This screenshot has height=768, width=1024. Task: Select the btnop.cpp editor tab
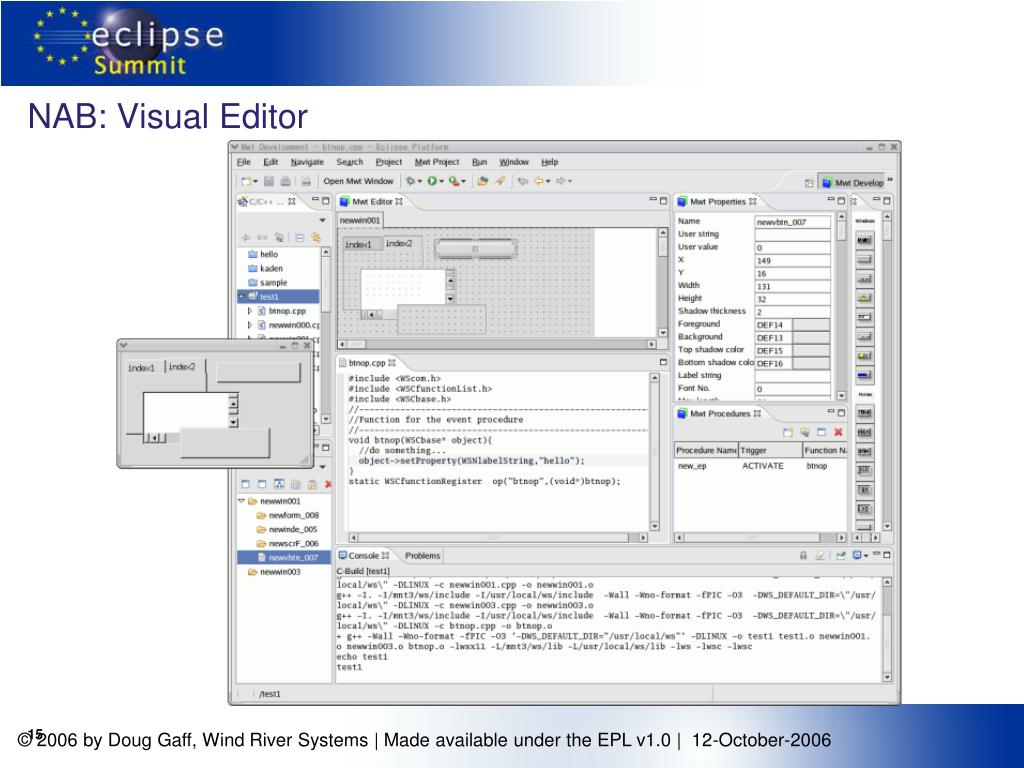(366, 362)
